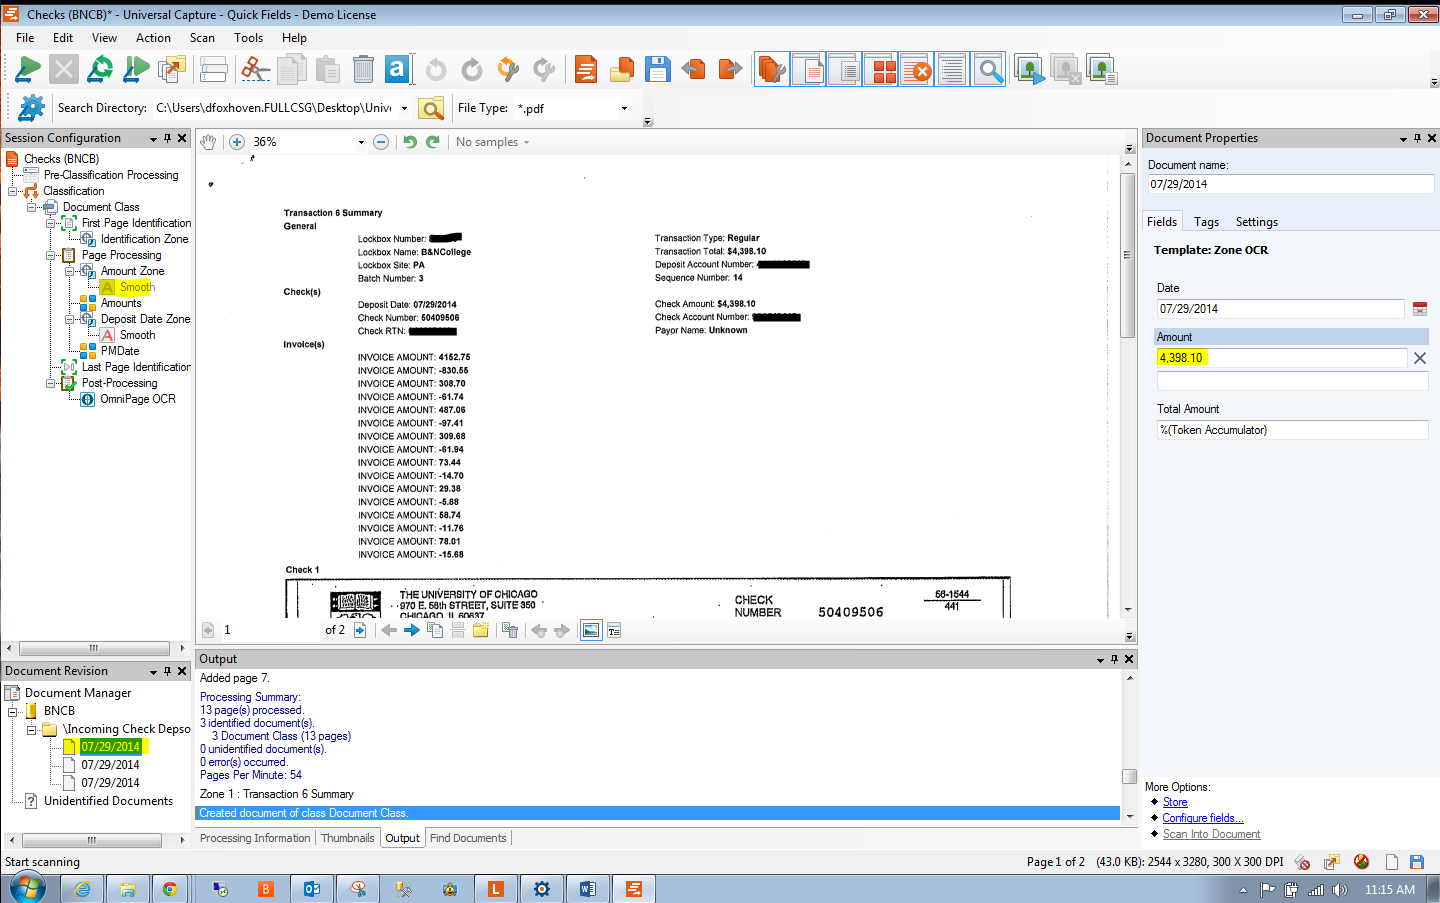
Task: Open Document Properties panel options arrow
Action: (1403, 139)
